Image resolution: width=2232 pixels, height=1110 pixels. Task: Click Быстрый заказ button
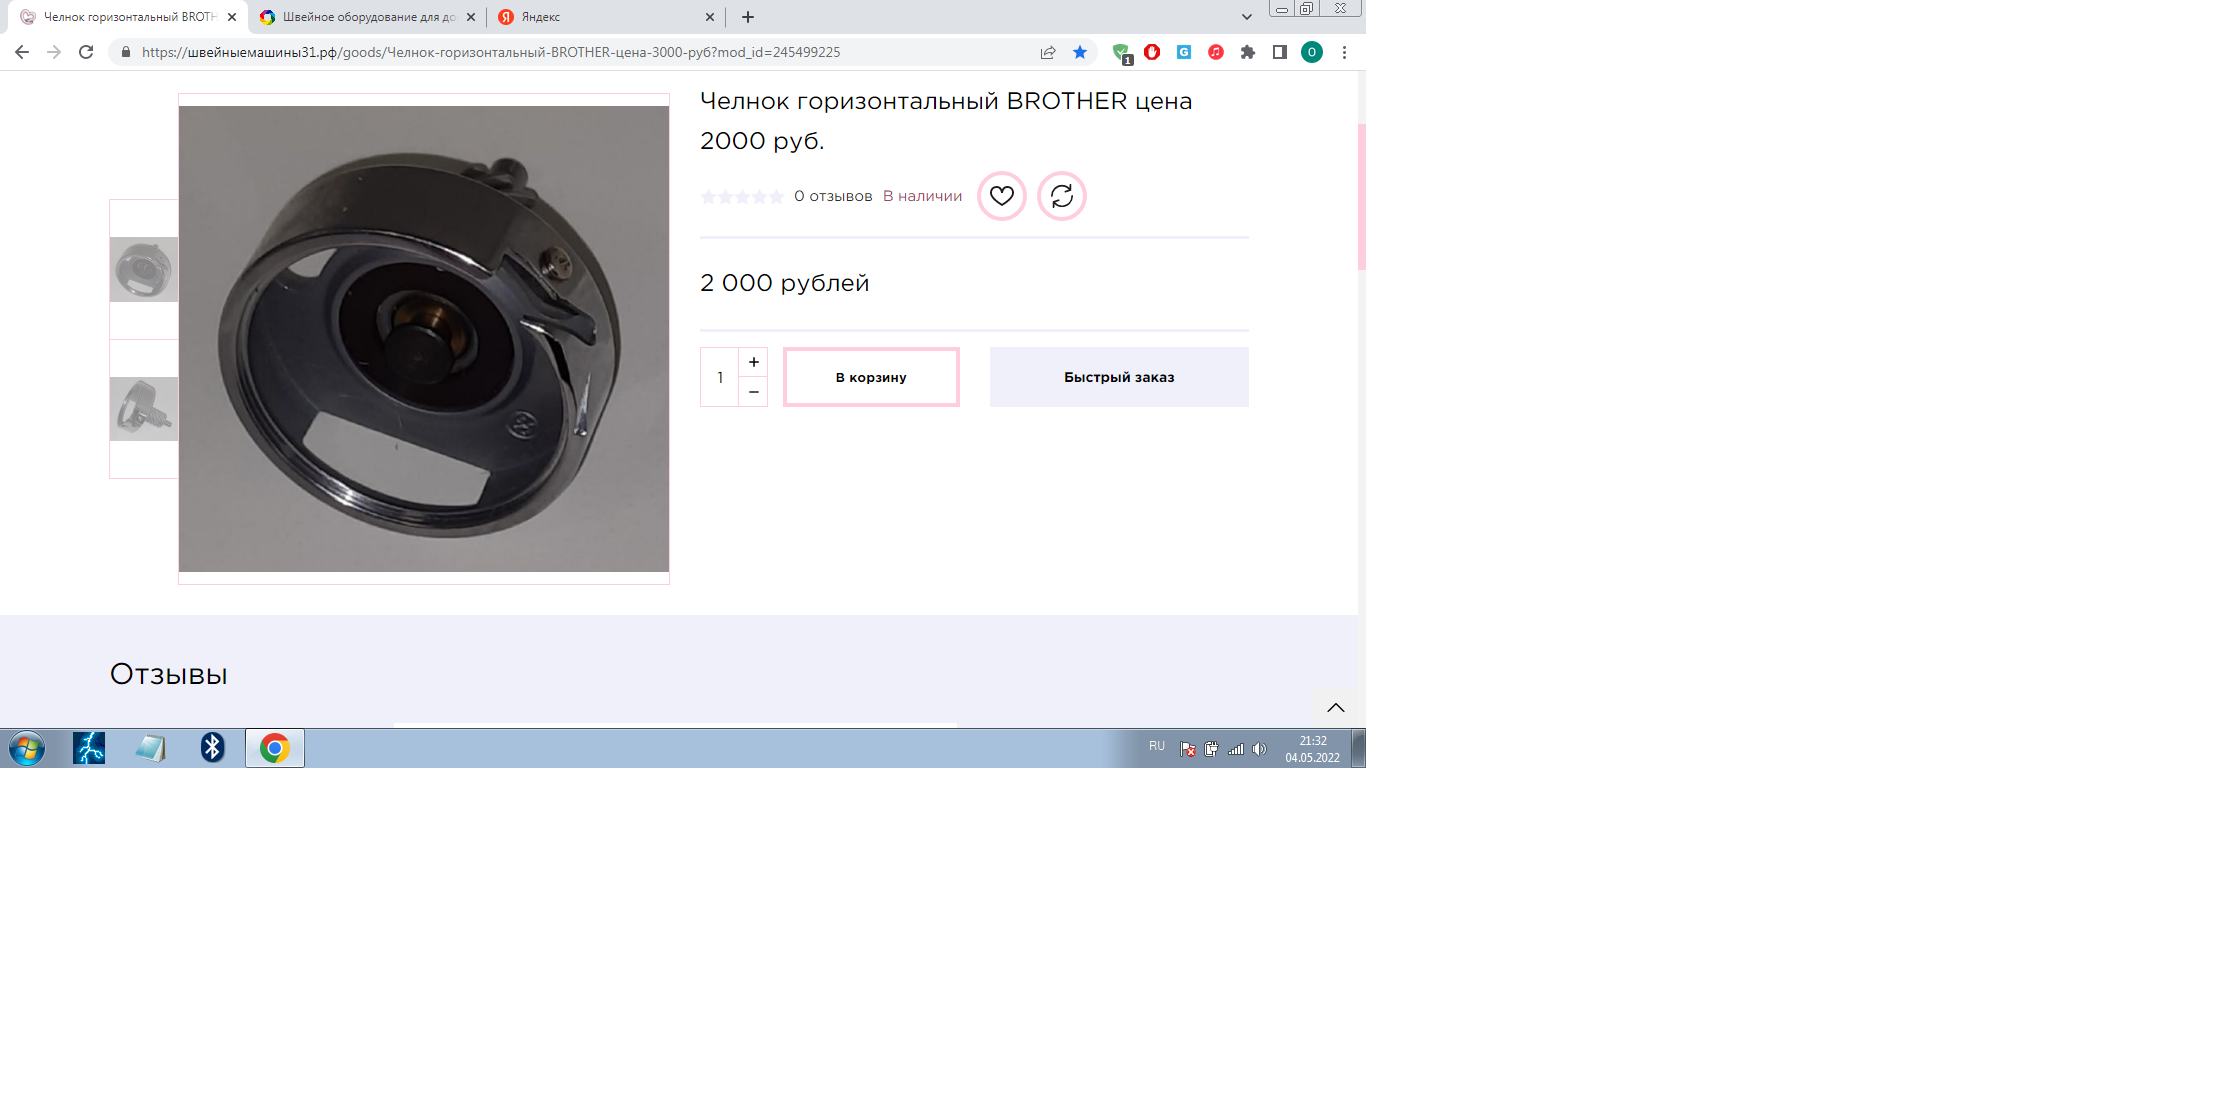pos(1119,377)
